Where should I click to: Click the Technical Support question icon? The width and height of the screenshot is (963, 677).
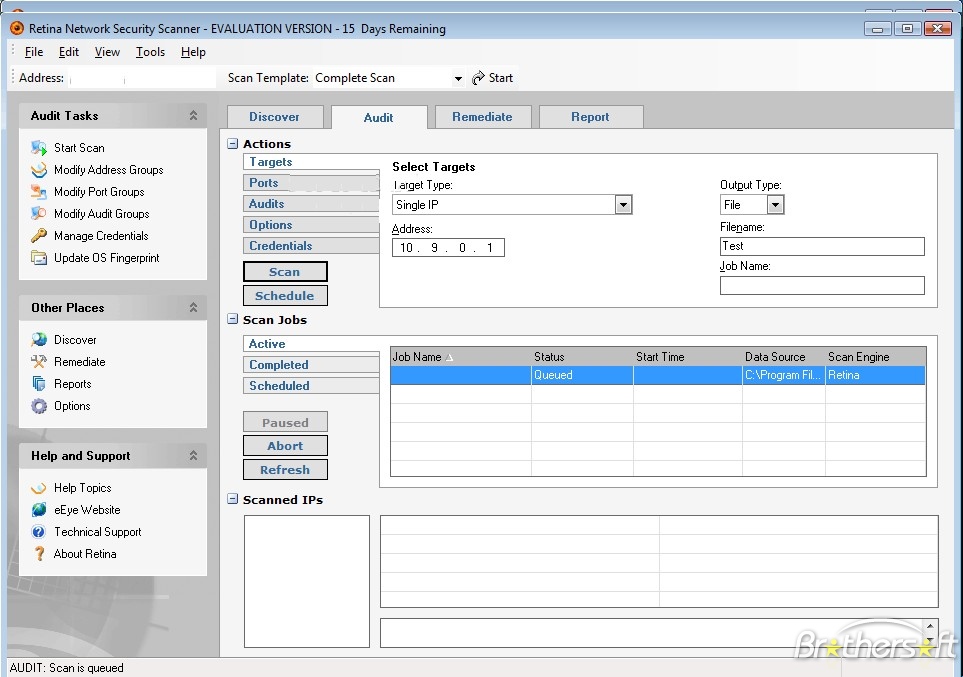[39, 532]
